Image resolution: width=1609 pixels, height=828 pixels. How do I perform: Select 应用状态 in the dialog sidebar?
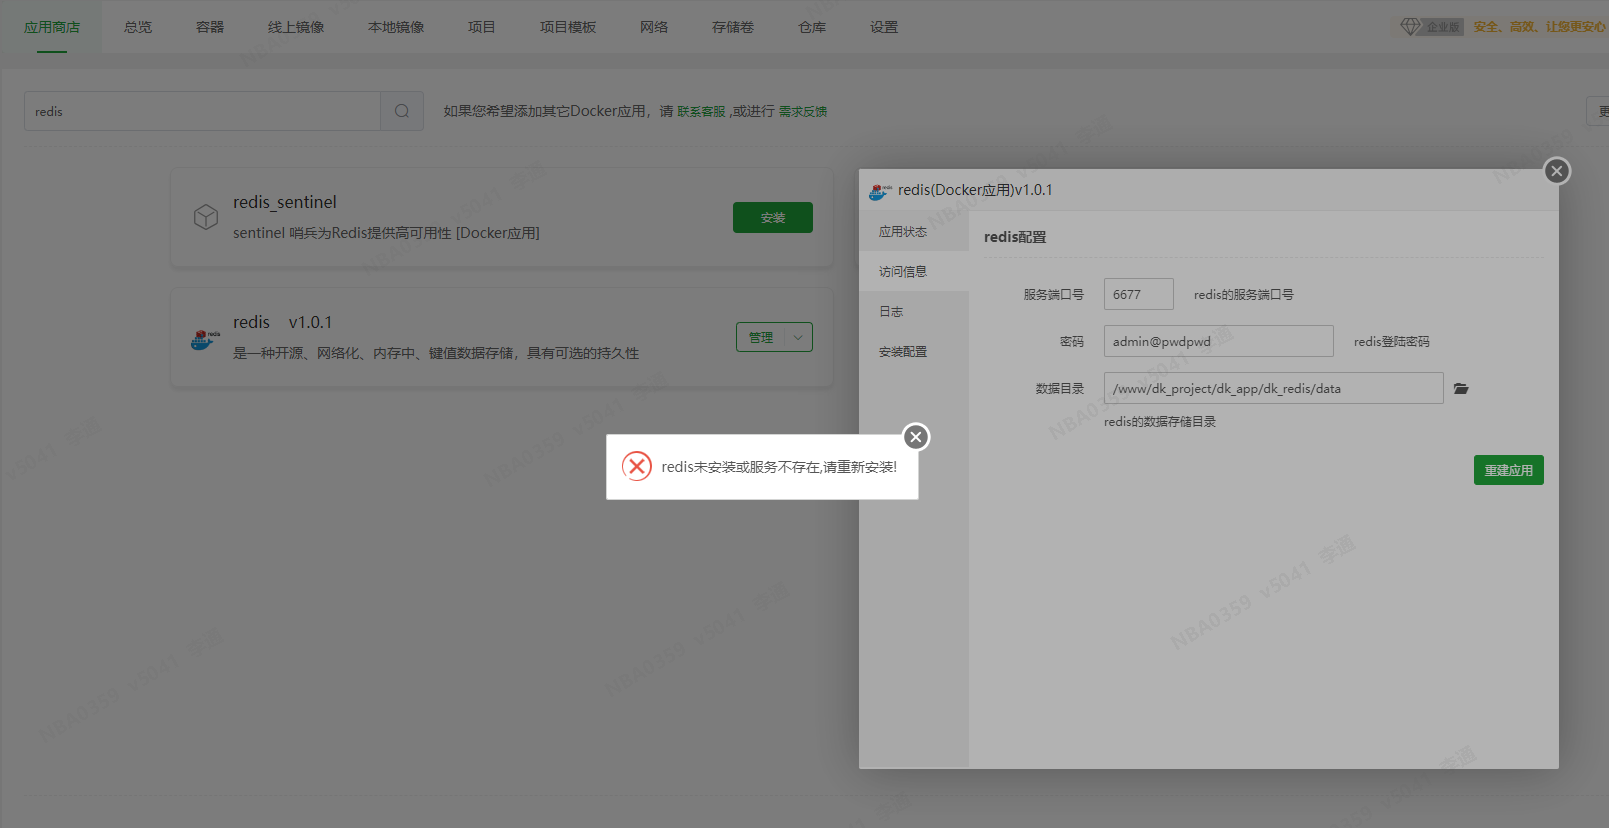click(x=914, y=231)
